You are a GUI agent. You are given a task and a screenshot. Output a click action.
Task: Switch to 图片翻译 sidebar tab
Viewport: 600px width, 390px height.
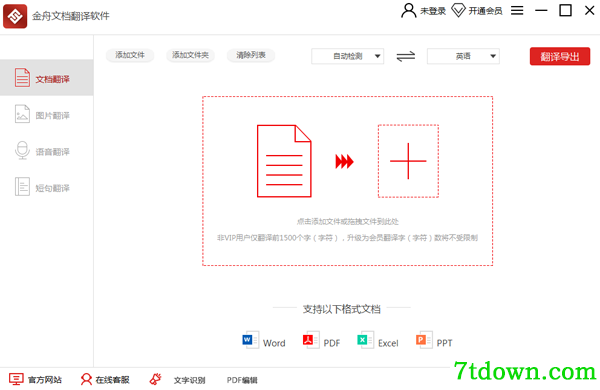click(47, 114)
